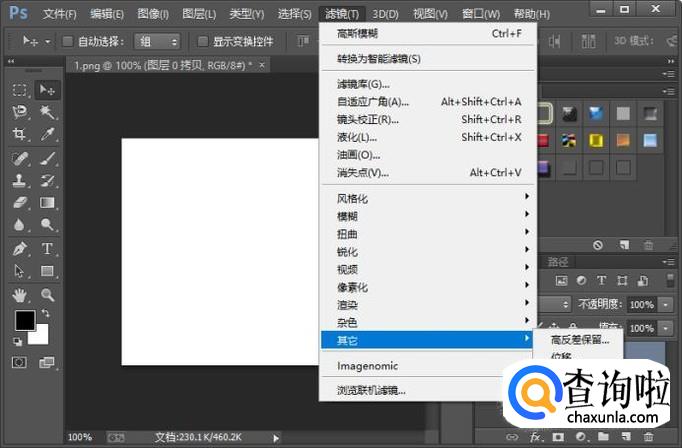The height and width of the screenshot is (448, 682).
Task: Select the Clone Stamp tool
Action: (x=20, y=181)
